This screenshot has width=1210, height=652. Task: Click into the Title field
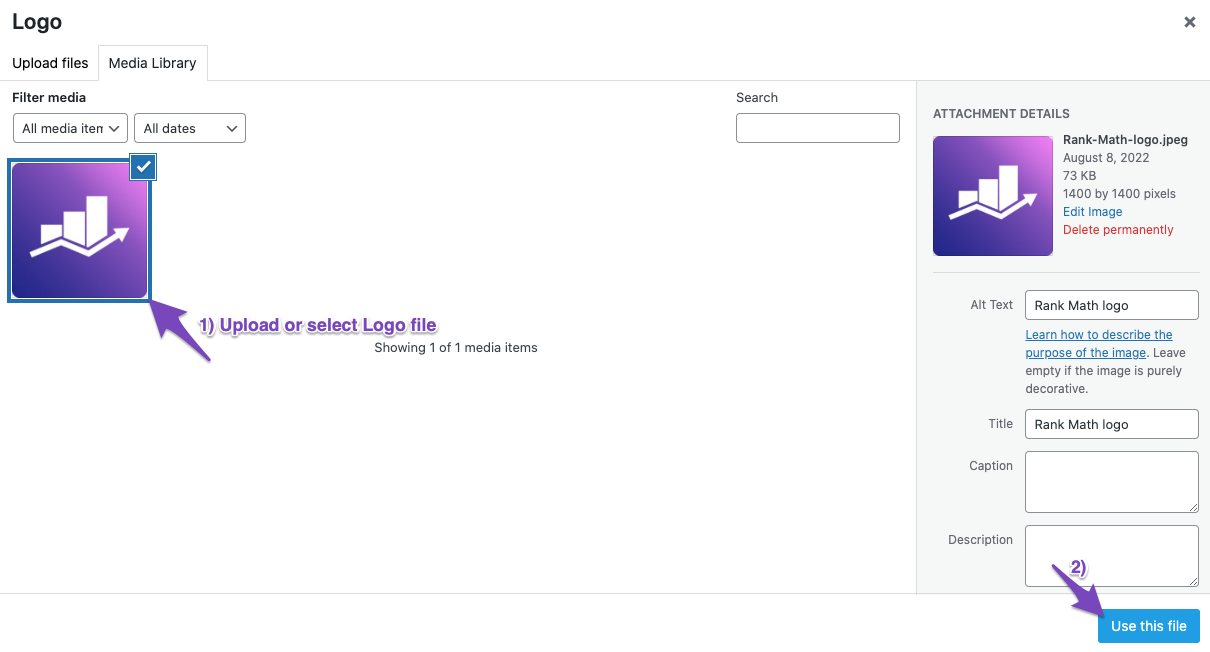click(1112, 424)
